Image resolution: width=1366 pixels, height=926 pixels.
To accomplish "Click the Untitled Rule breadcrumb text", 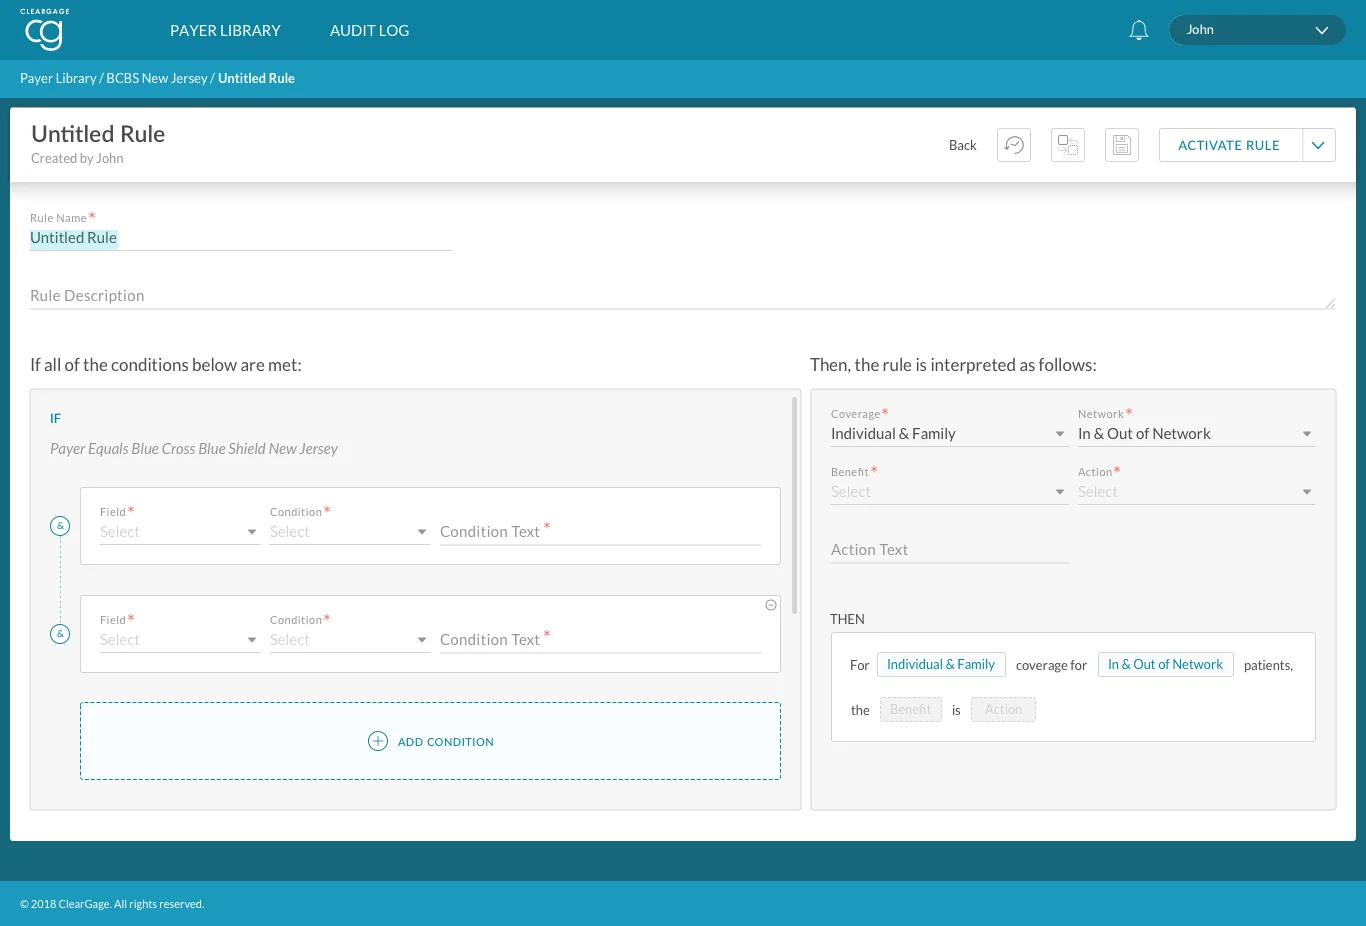I will (x=256, y=78).
